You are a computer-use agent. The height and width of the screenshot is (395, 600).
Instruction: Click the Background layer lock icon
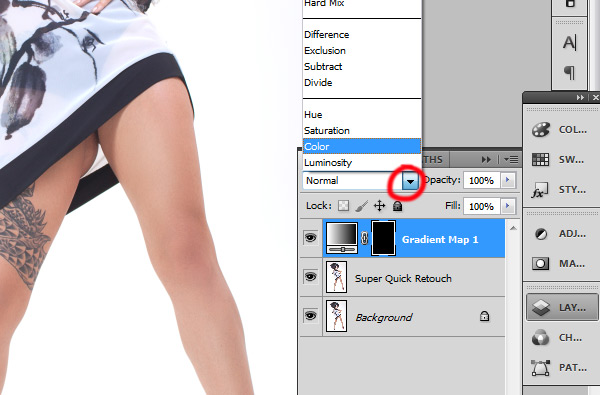pyautogui.click(x=484, y=316)
